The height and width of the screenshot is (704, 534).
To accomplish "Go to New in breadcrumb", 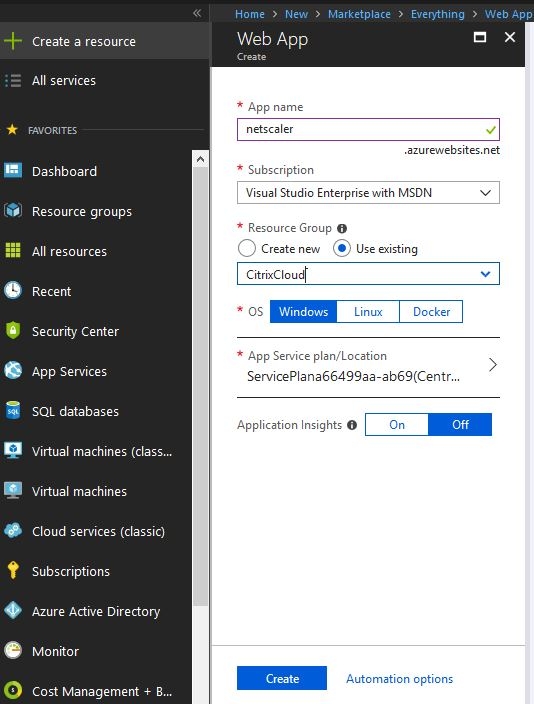I will [296, 14].
